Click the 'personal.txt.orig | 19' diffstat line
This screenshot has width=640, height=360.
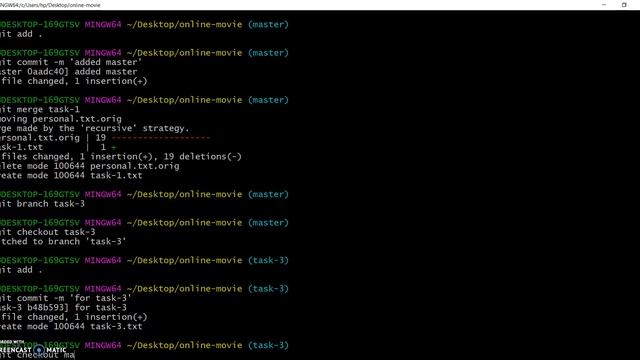[x=105, y=138]
